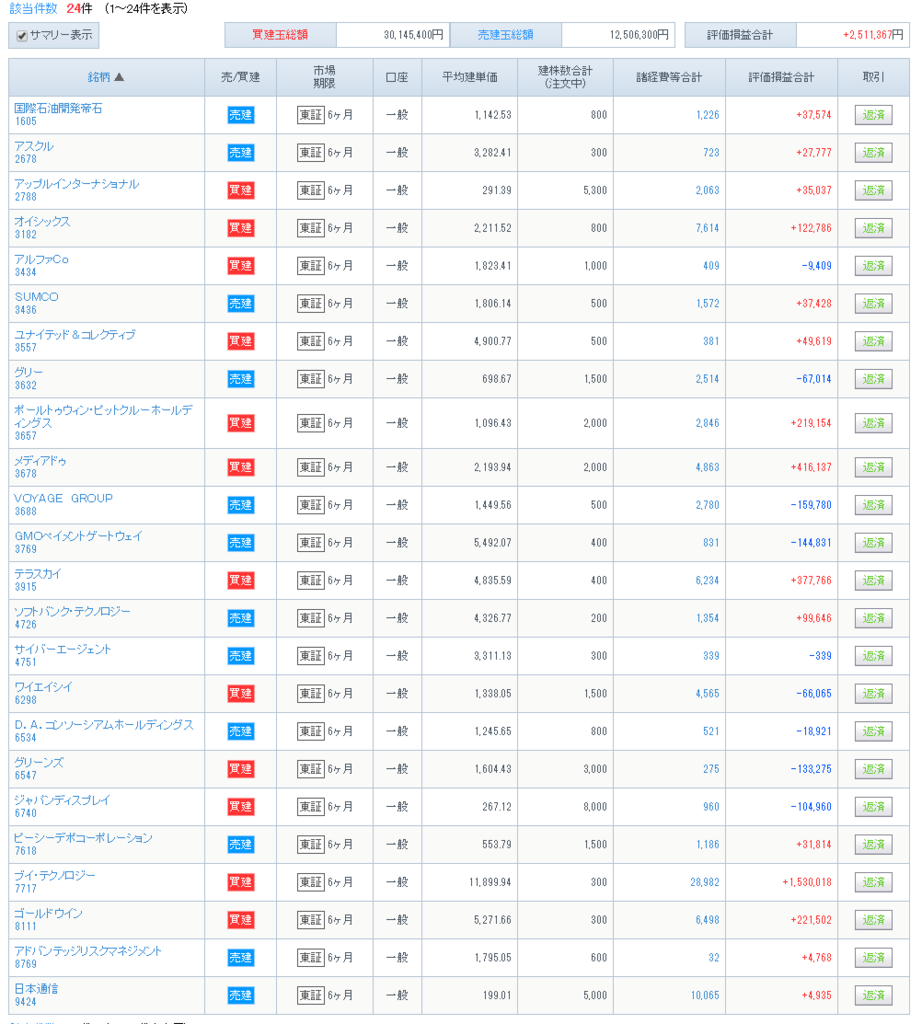Screen dimensions: 922x1024
Task: Click 諸経費 10,065 in 日本通信 row
Action: click(x=705, y=995)
